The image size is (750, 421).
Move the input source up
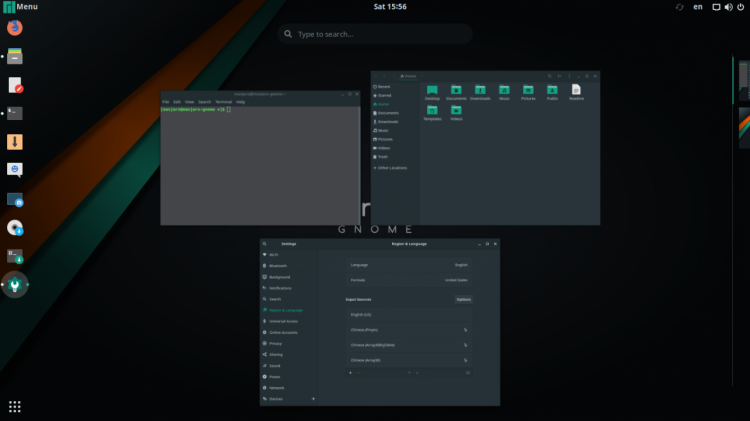tap(409, 373)
